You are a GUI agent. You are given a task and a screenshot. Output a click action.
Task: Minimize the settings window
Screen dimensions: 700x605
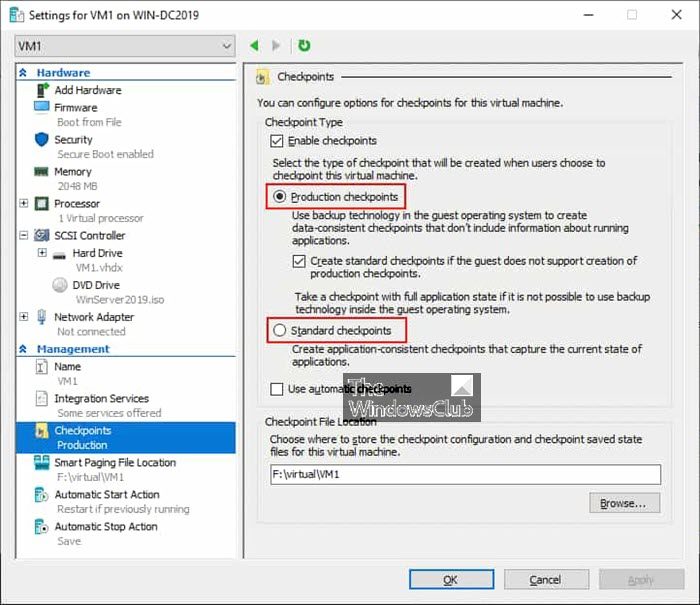point(589,15)
